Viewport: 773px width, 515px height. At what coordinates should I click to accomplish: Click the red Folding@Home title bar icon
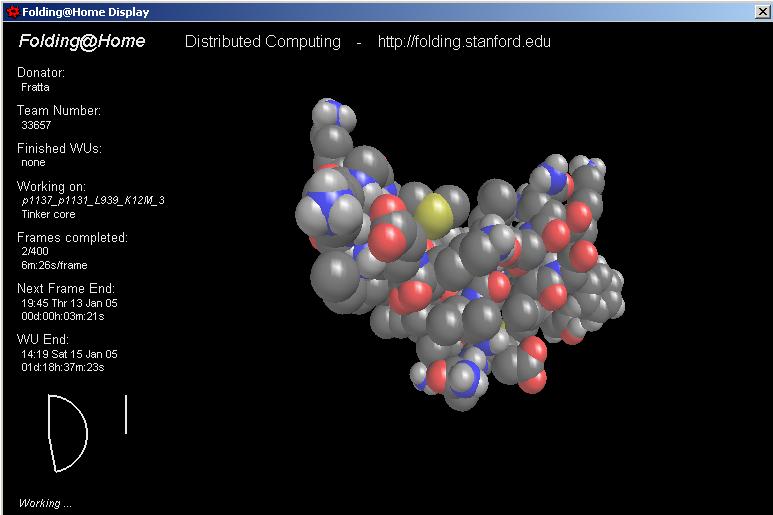pyautogui.click(x=12, y=12)
